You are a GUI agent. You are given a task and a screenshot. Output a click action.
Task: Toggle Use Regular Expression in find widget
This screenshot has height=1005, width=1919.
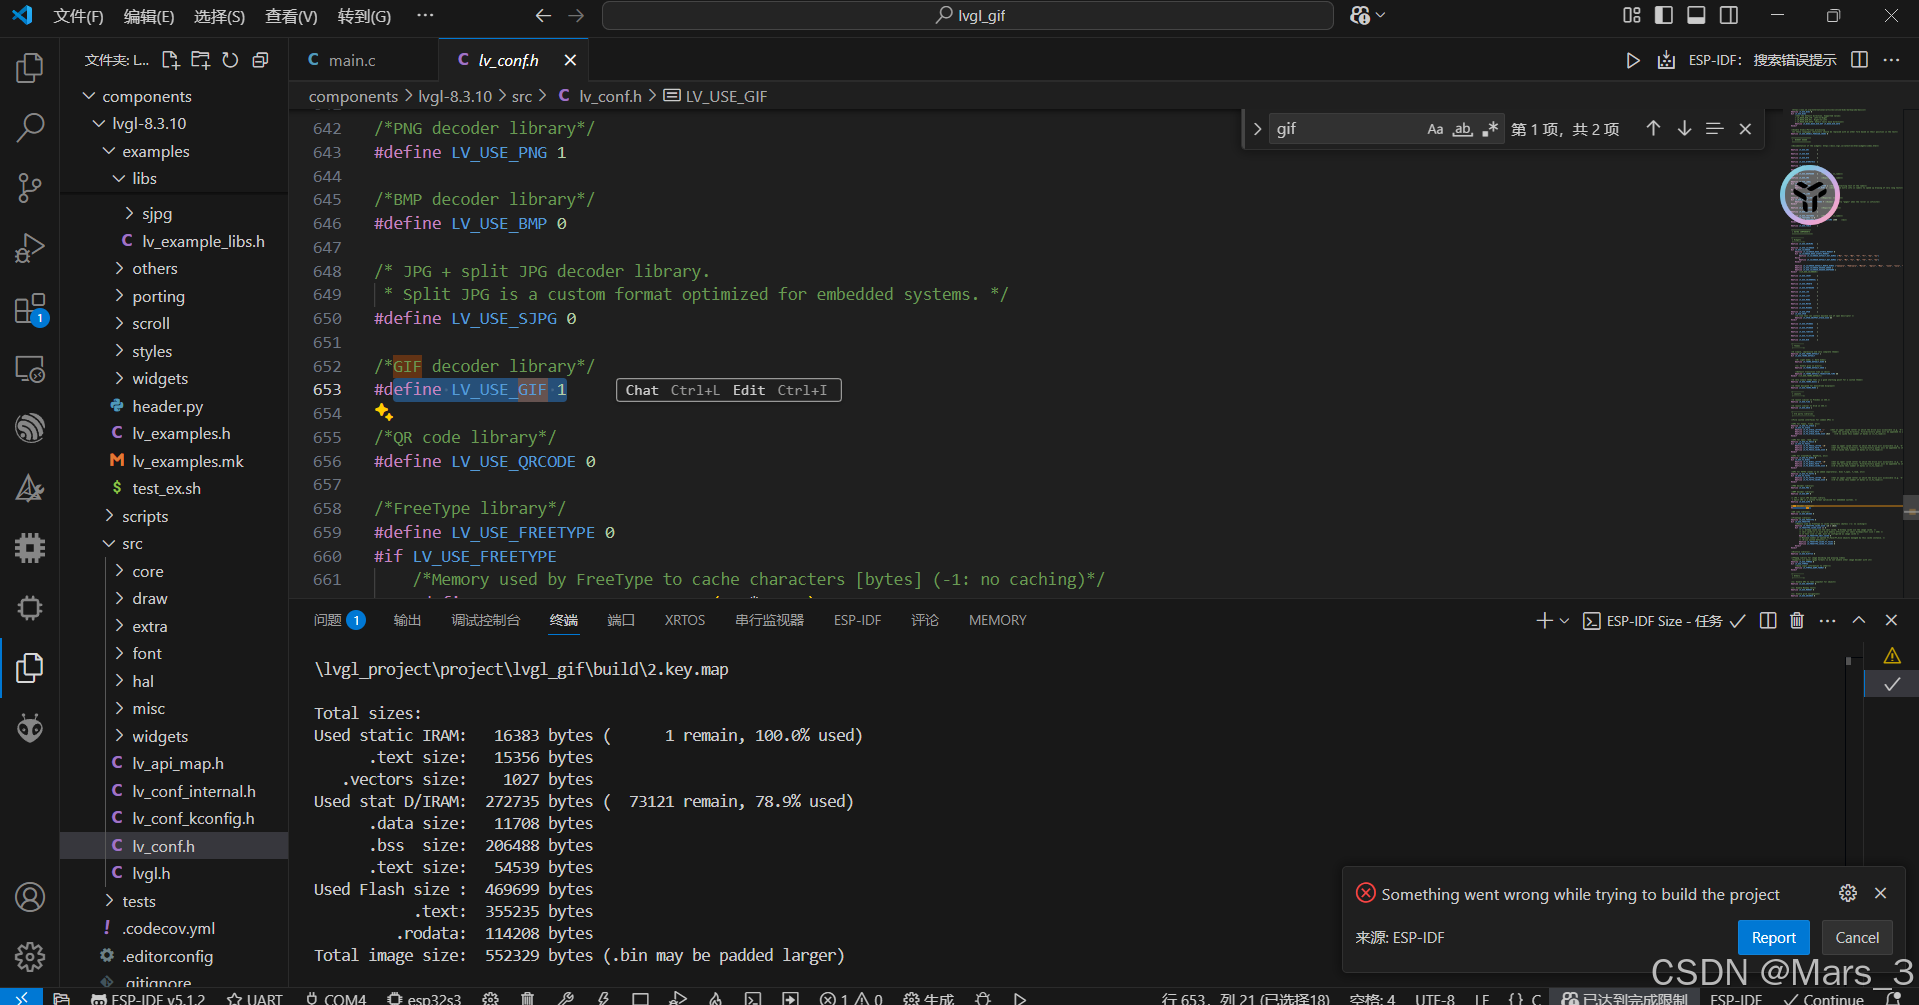pyautogui.click(x=1490, y=129)
